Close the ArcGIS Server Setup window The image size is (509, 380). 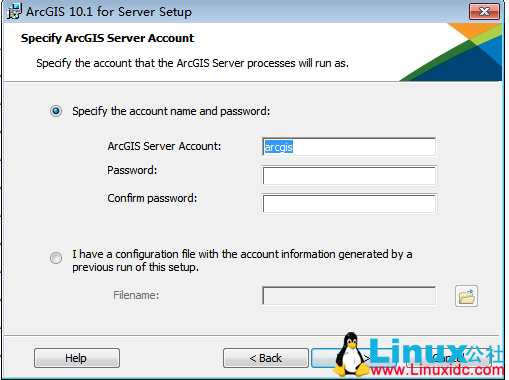tap(484, 12)
